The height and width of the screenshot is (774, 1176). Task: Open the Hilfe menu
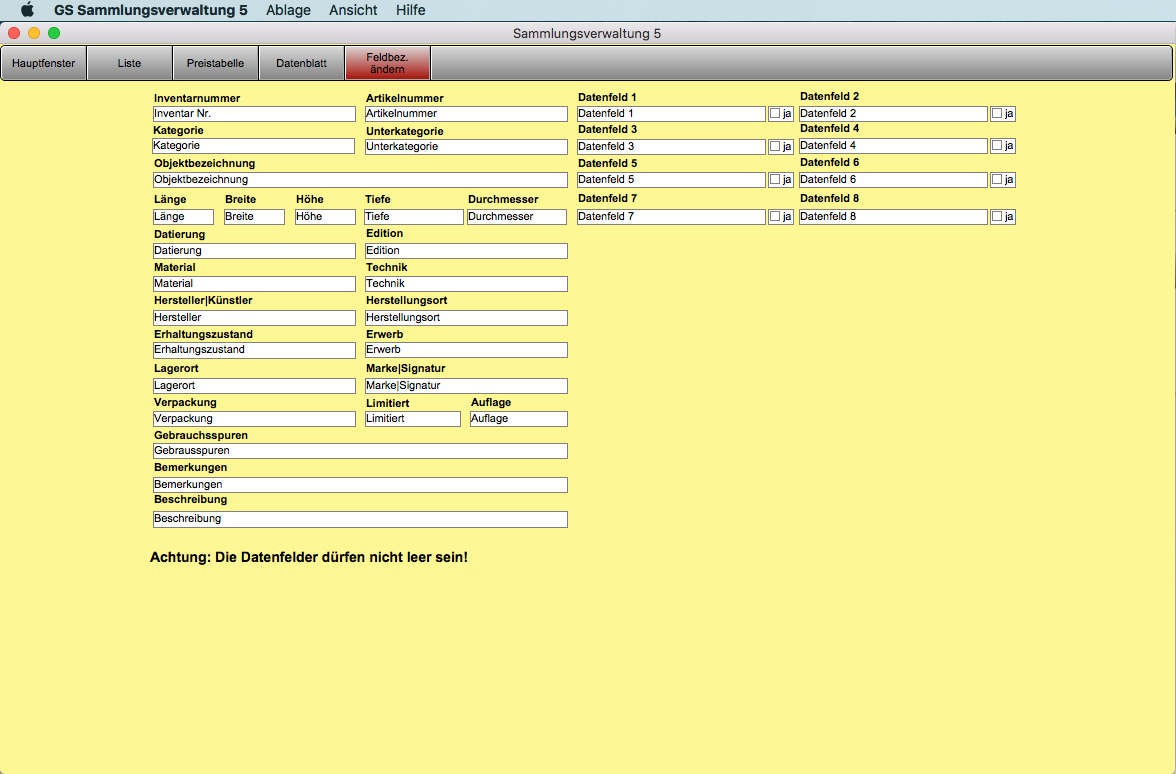pos(410,10)
